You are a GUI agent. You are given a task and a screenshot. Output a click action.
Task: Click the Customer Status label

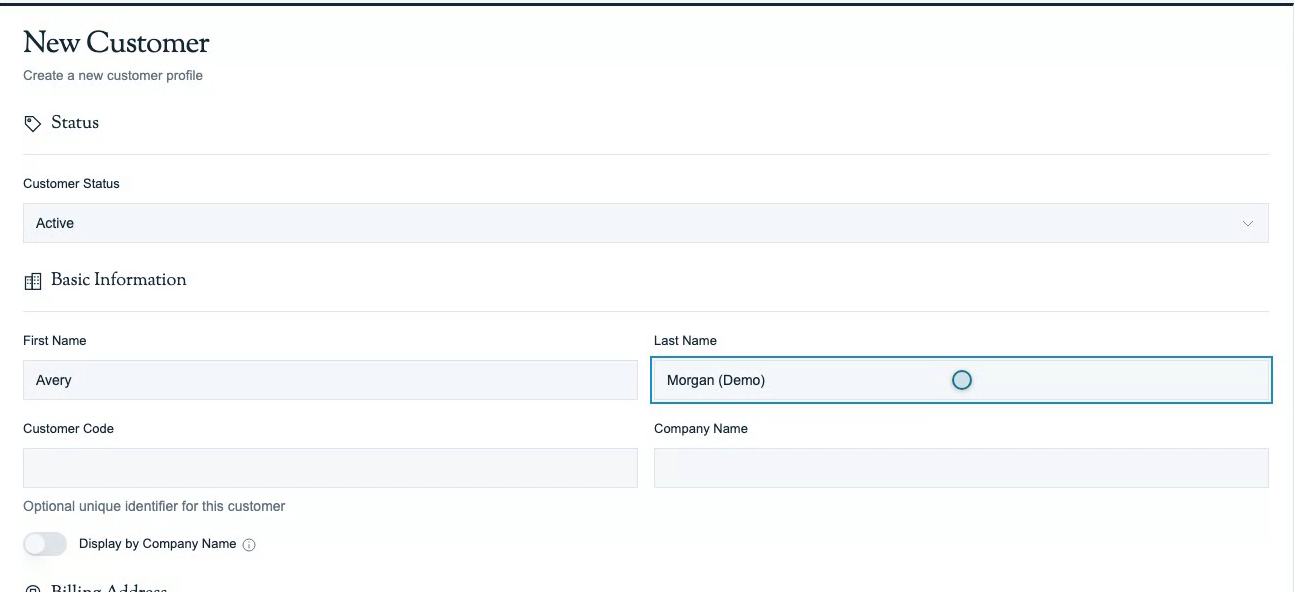click(x=71, y=184)
